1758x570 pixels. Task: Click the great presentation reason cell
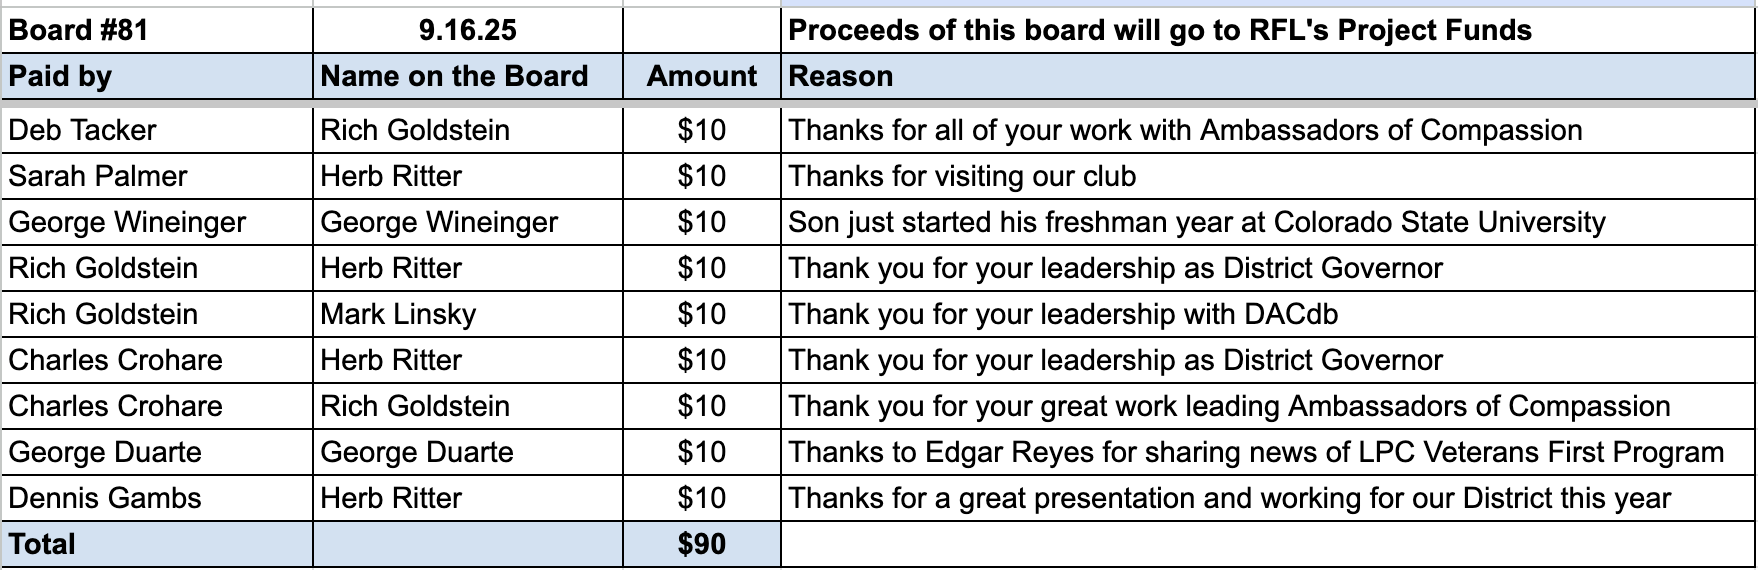(x=1268, y=498)
